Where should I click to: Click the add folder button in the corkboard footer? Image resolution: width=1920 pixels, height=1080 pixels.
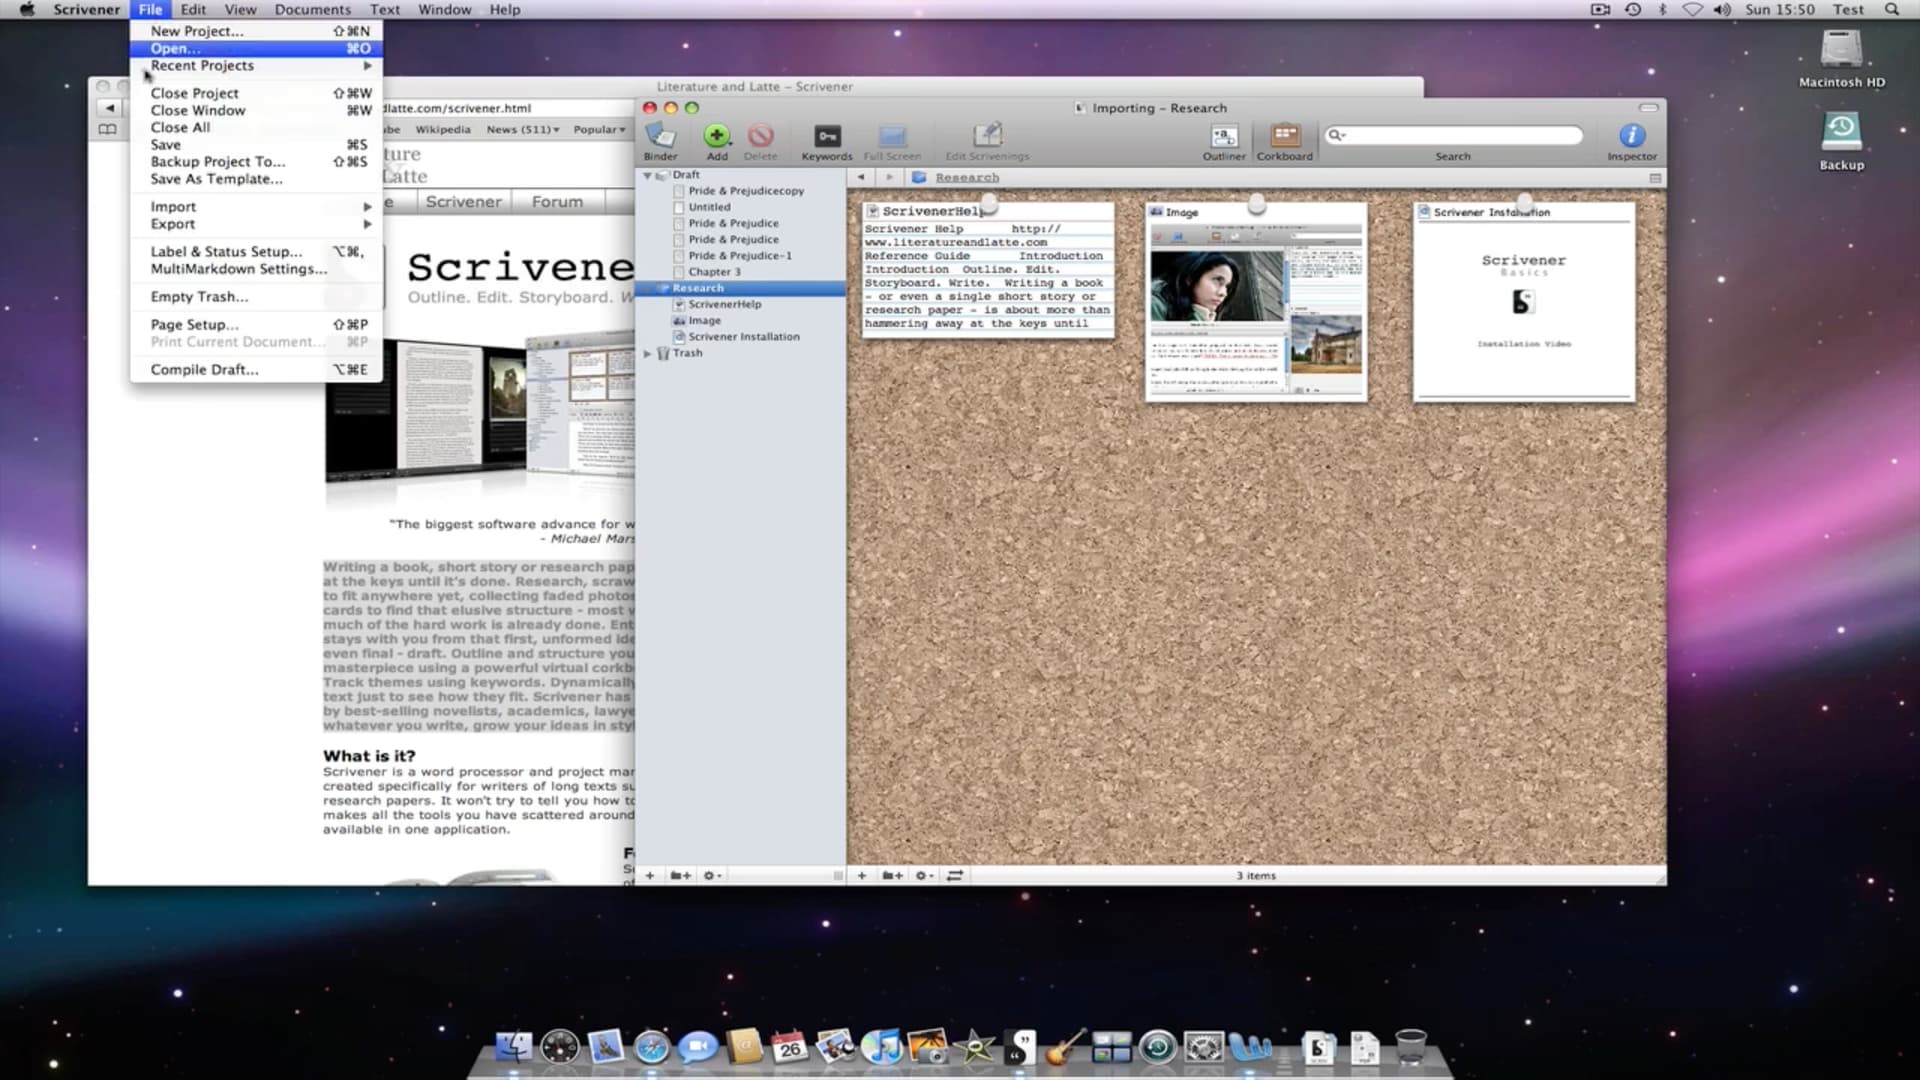[x=892, y=875]
